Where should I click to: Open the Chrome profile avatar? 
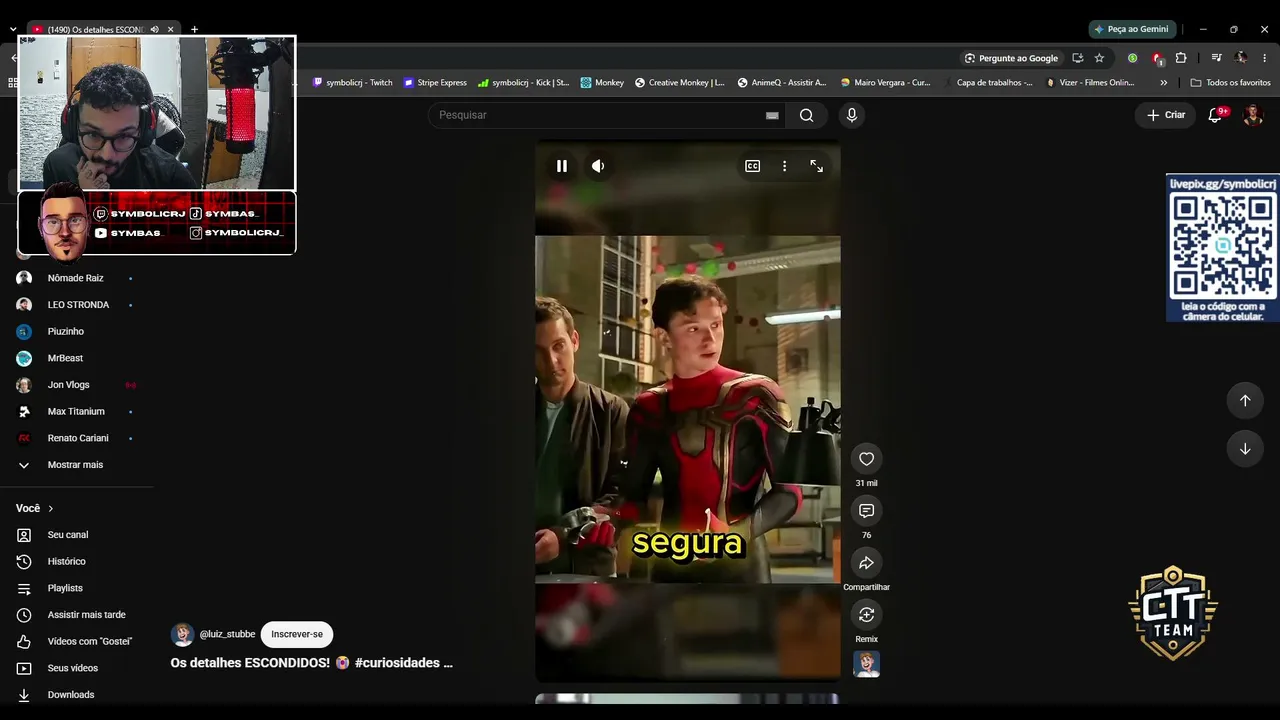click(1241, 58)
